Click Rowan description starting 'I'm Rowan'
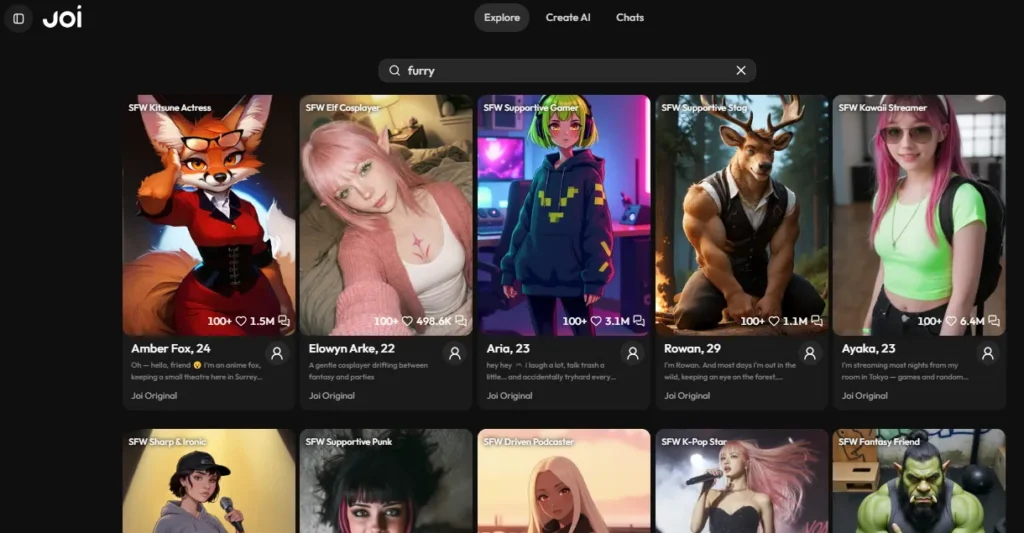This screenshot has width=1024, height=533. tap(729, 371)
